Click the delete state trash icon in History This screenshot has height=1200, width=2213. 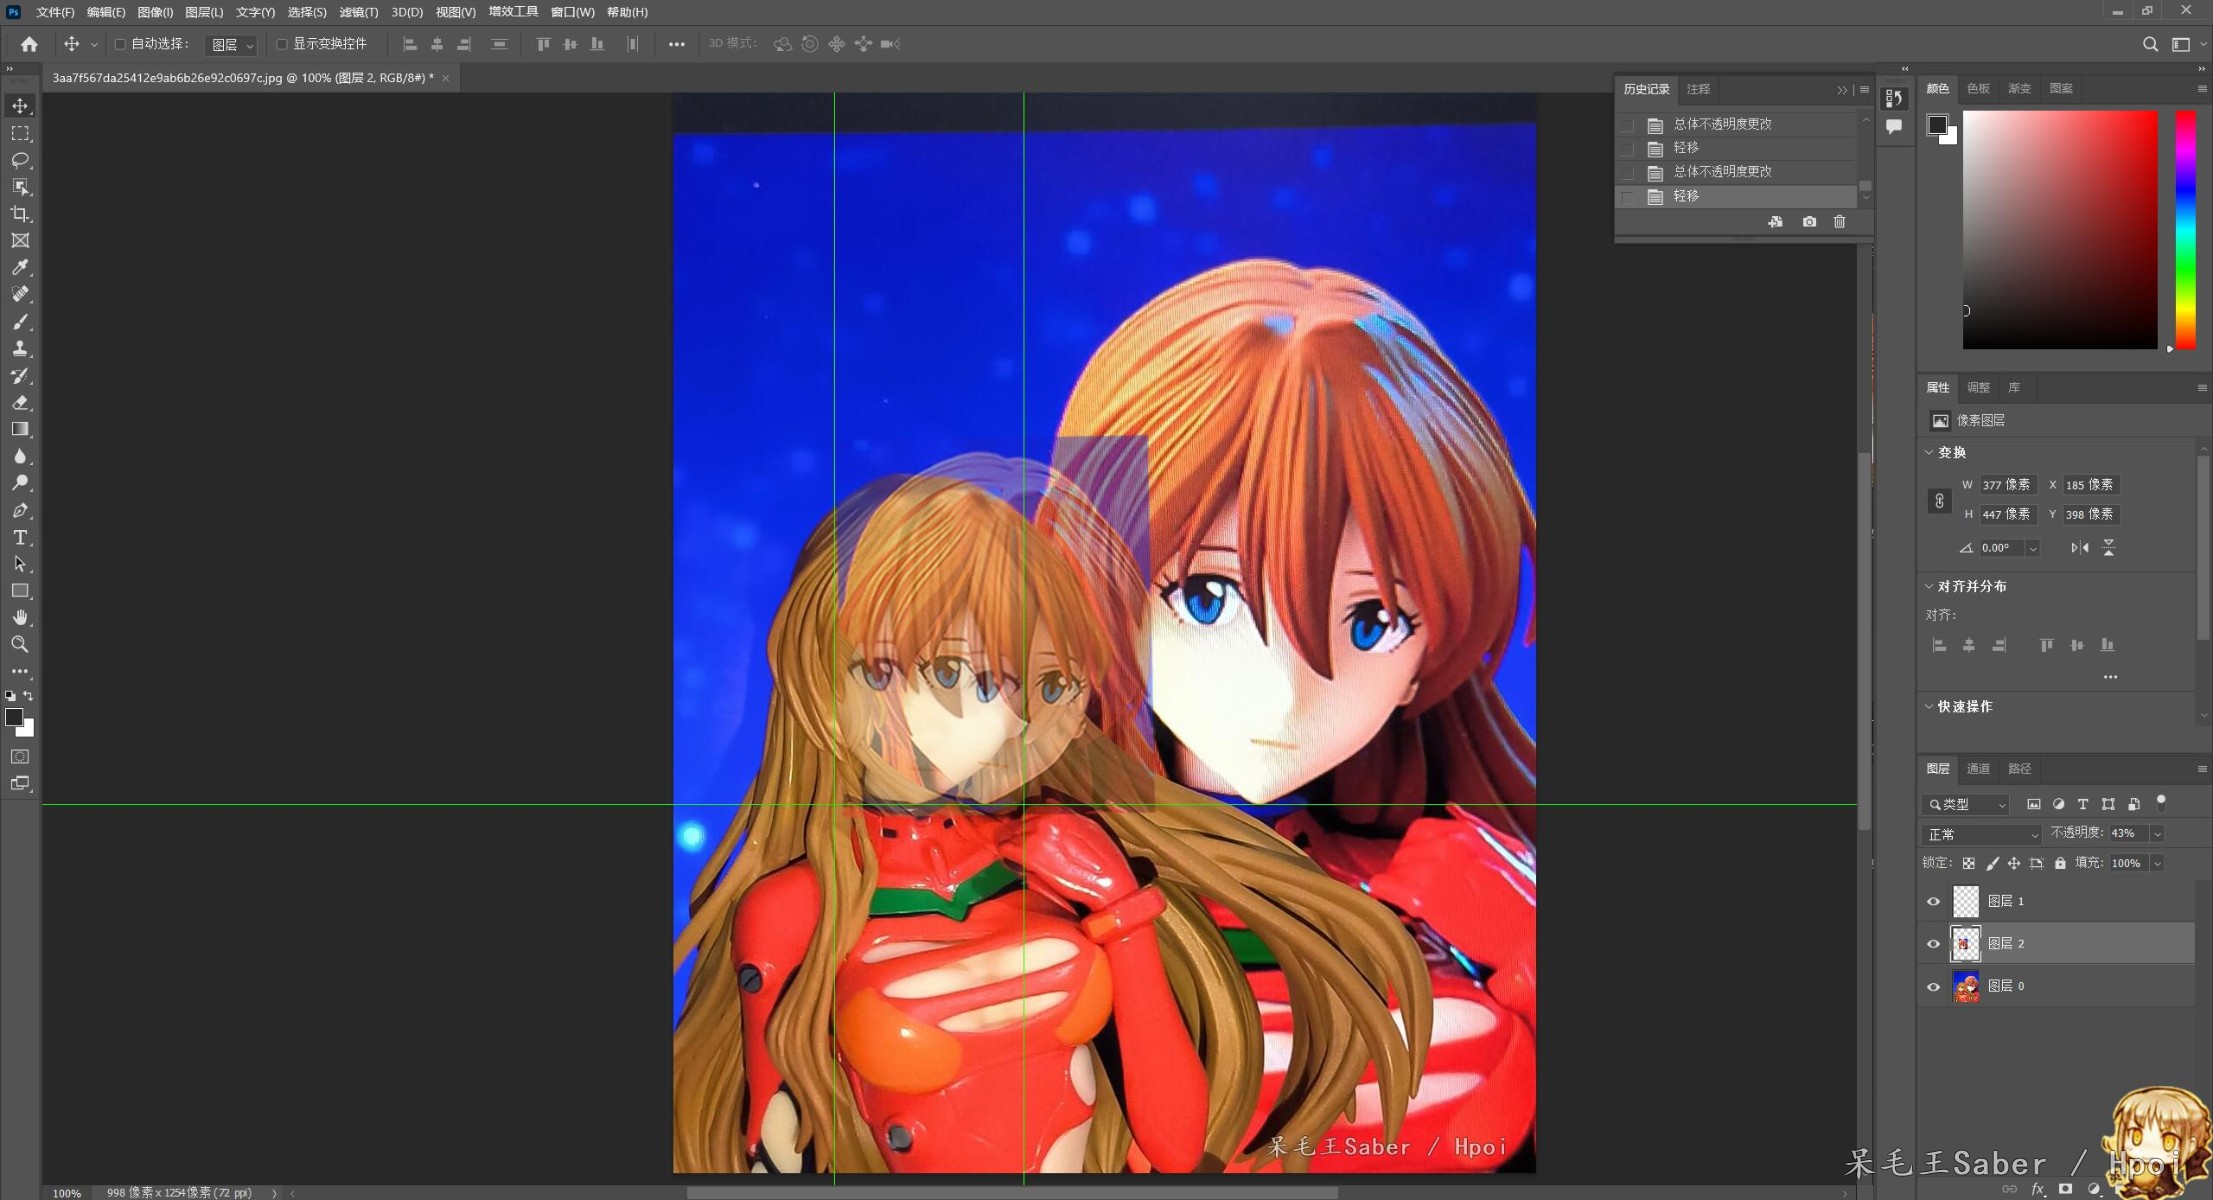[x=1839, y=222]
